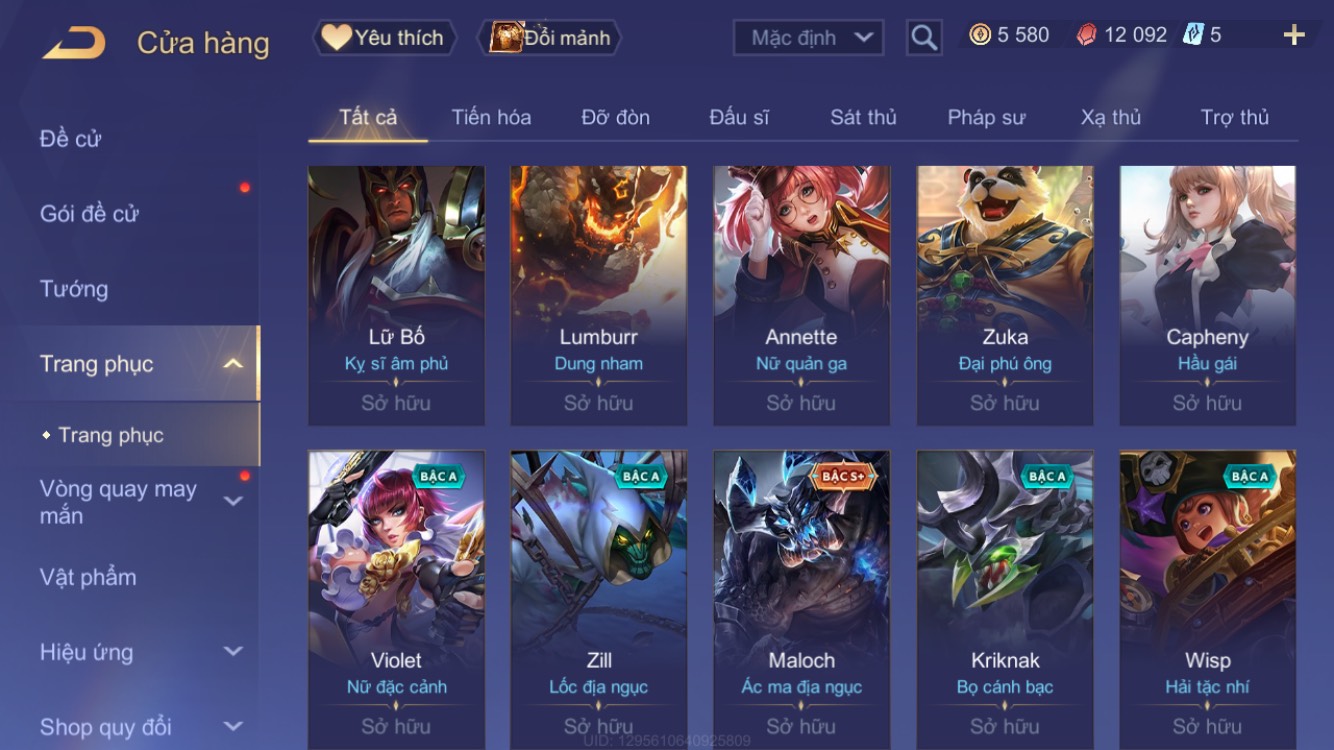Open the Yêu thích heart favorites
Viewport: 1334px width, 750px height.
click(384, 38)
